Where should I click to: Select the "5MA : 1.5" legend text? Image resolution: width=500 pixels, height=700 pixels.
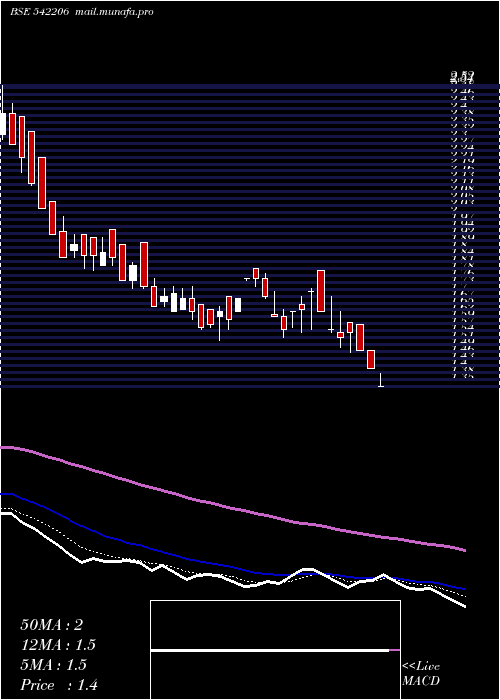(54, 665)
